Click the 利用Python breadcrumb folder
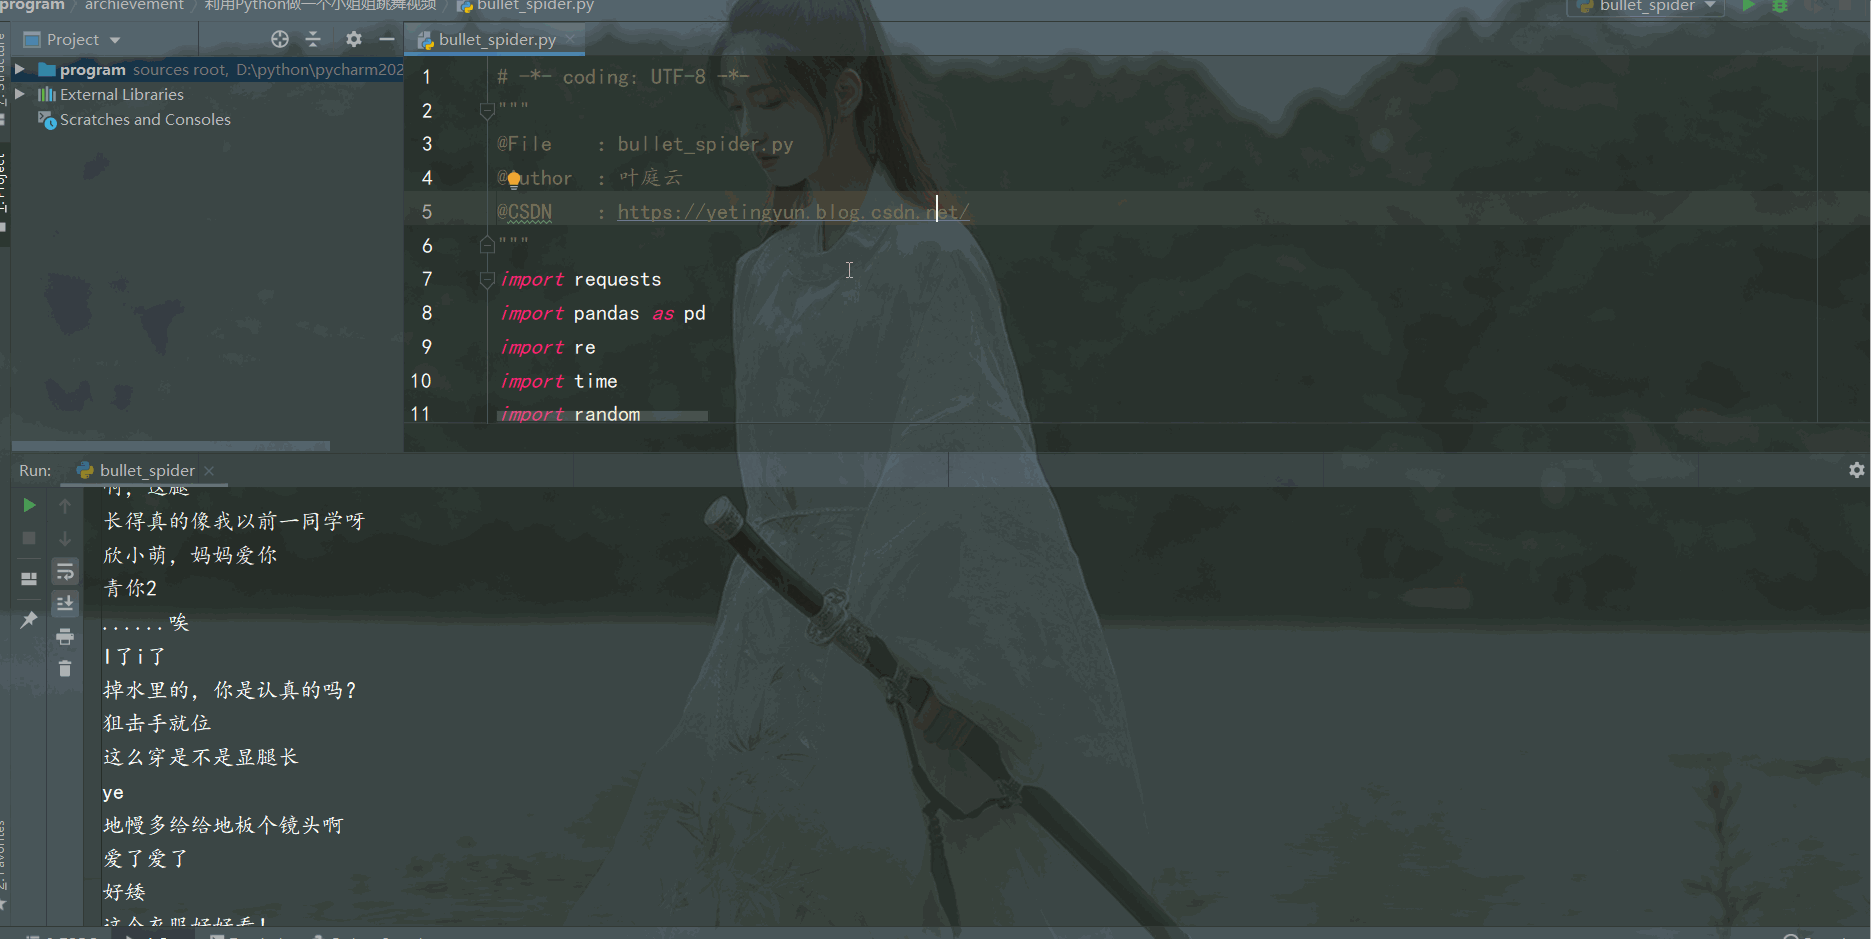 [x=320, y=5]
